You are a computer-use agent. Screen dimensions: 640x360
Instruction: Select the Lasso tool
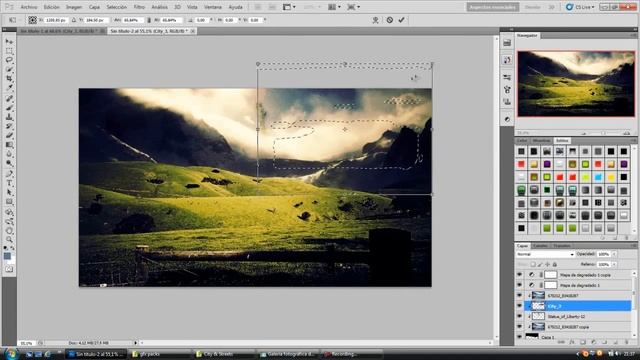[x=9, y=60]
